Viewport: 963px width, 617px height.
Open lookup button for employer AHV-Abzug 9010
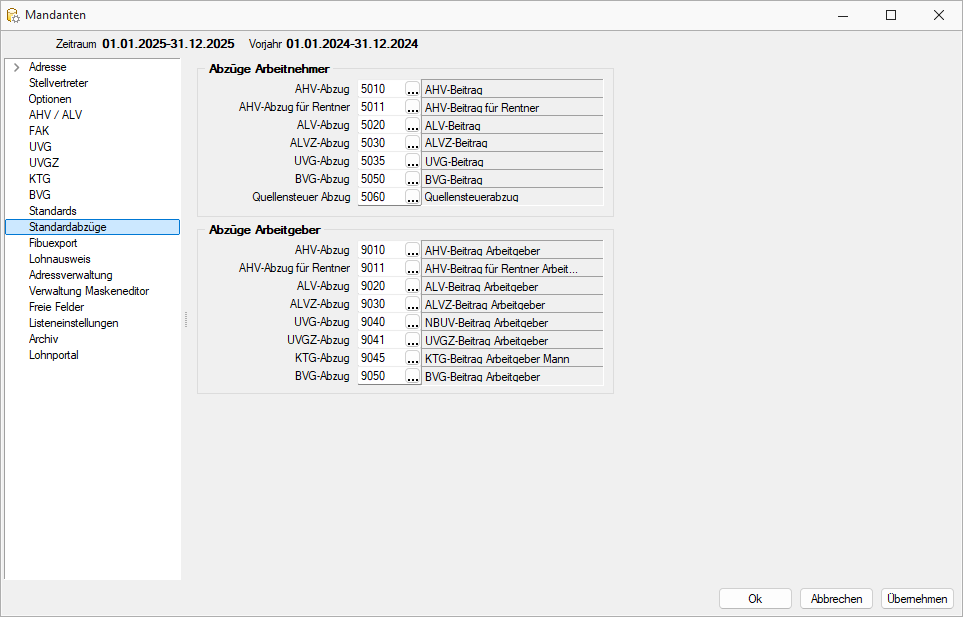coord(413,250)
